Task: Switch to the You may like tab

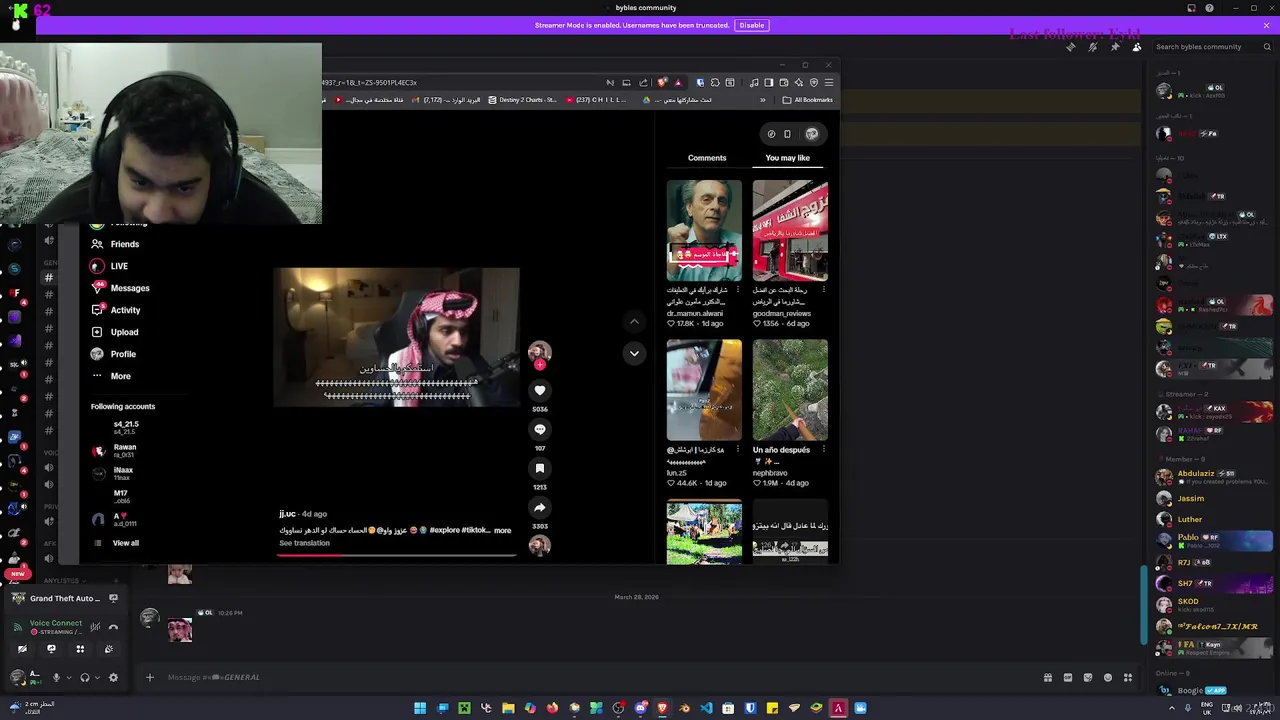Action: pyautogui.click(x=788, y=158)
